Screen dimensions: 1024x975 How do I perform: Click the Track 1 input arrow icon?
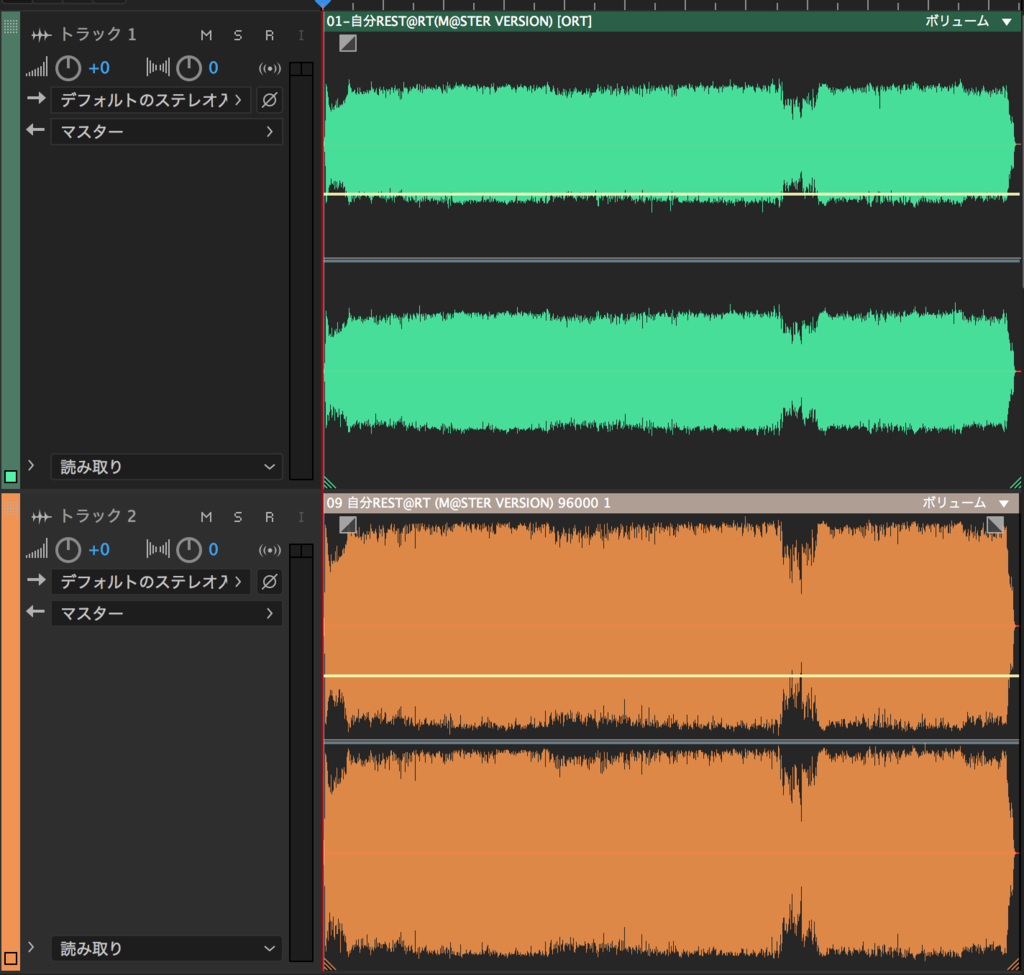click(37, 99)
